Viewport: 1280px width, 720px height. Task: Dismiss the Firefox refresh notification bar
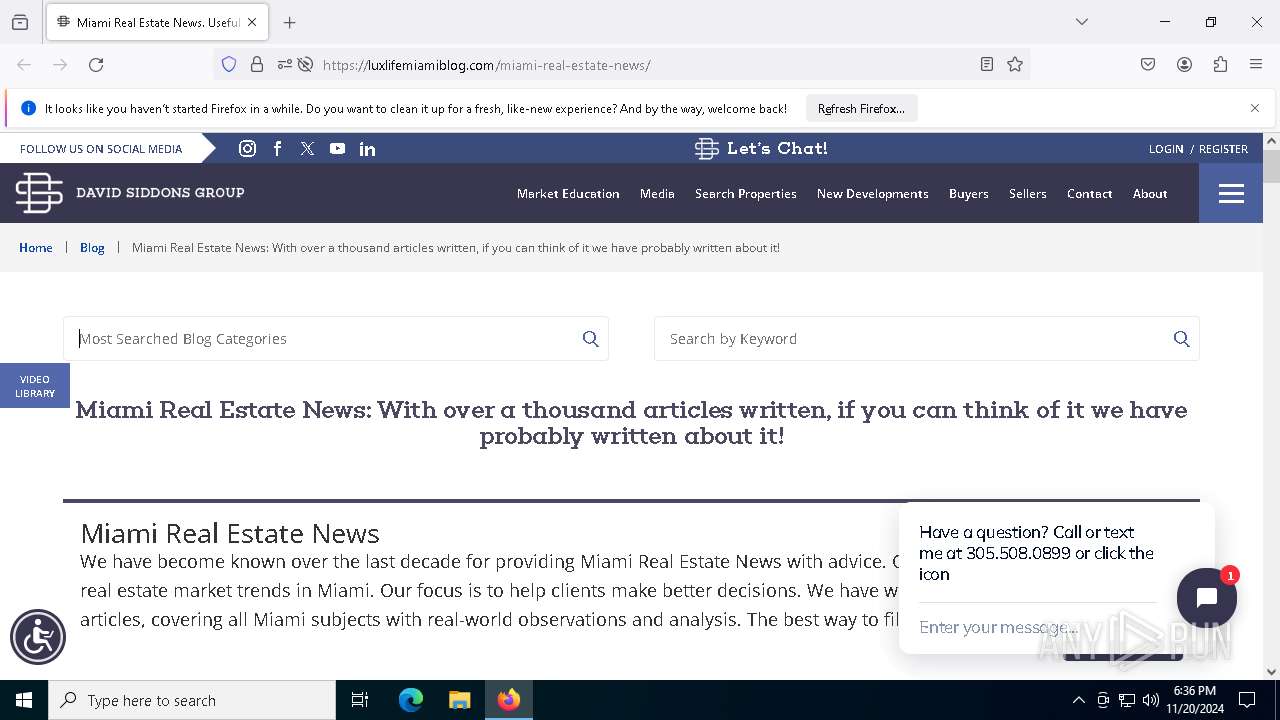1255,108
